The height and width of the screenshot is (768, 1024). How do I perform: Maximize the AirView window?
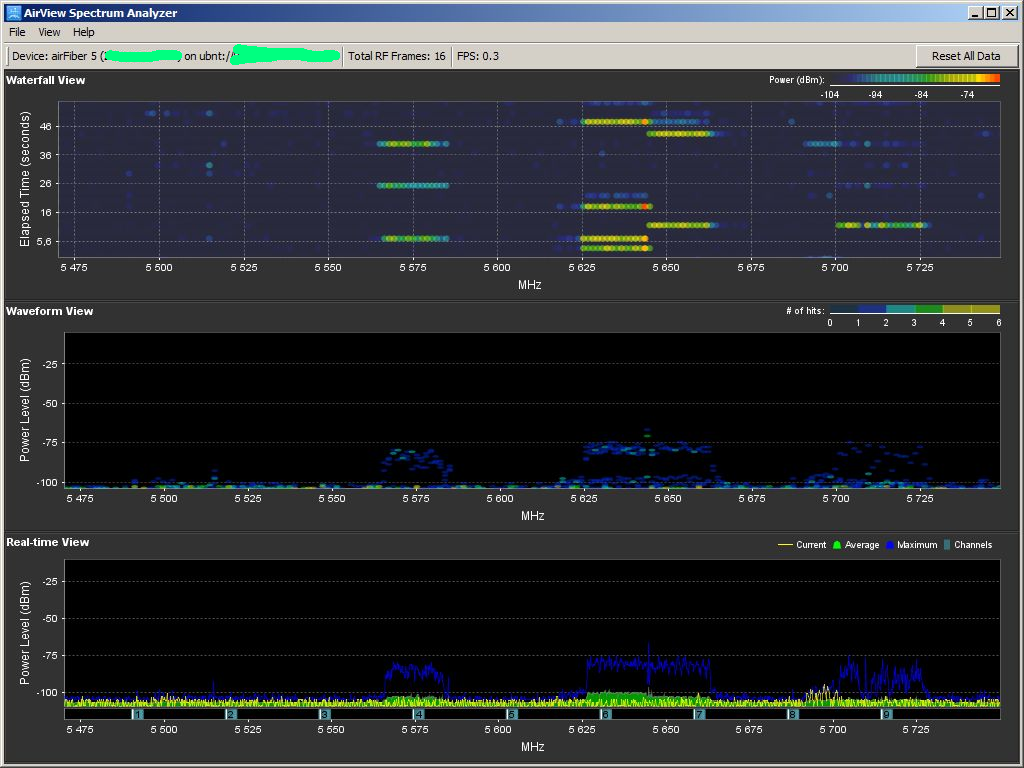pyautogui.click(x=991, y=12)
